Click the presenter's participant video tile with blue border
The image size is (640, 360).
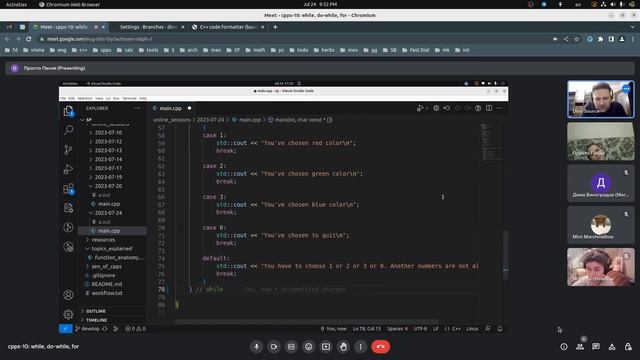click(x=601, y=99)
